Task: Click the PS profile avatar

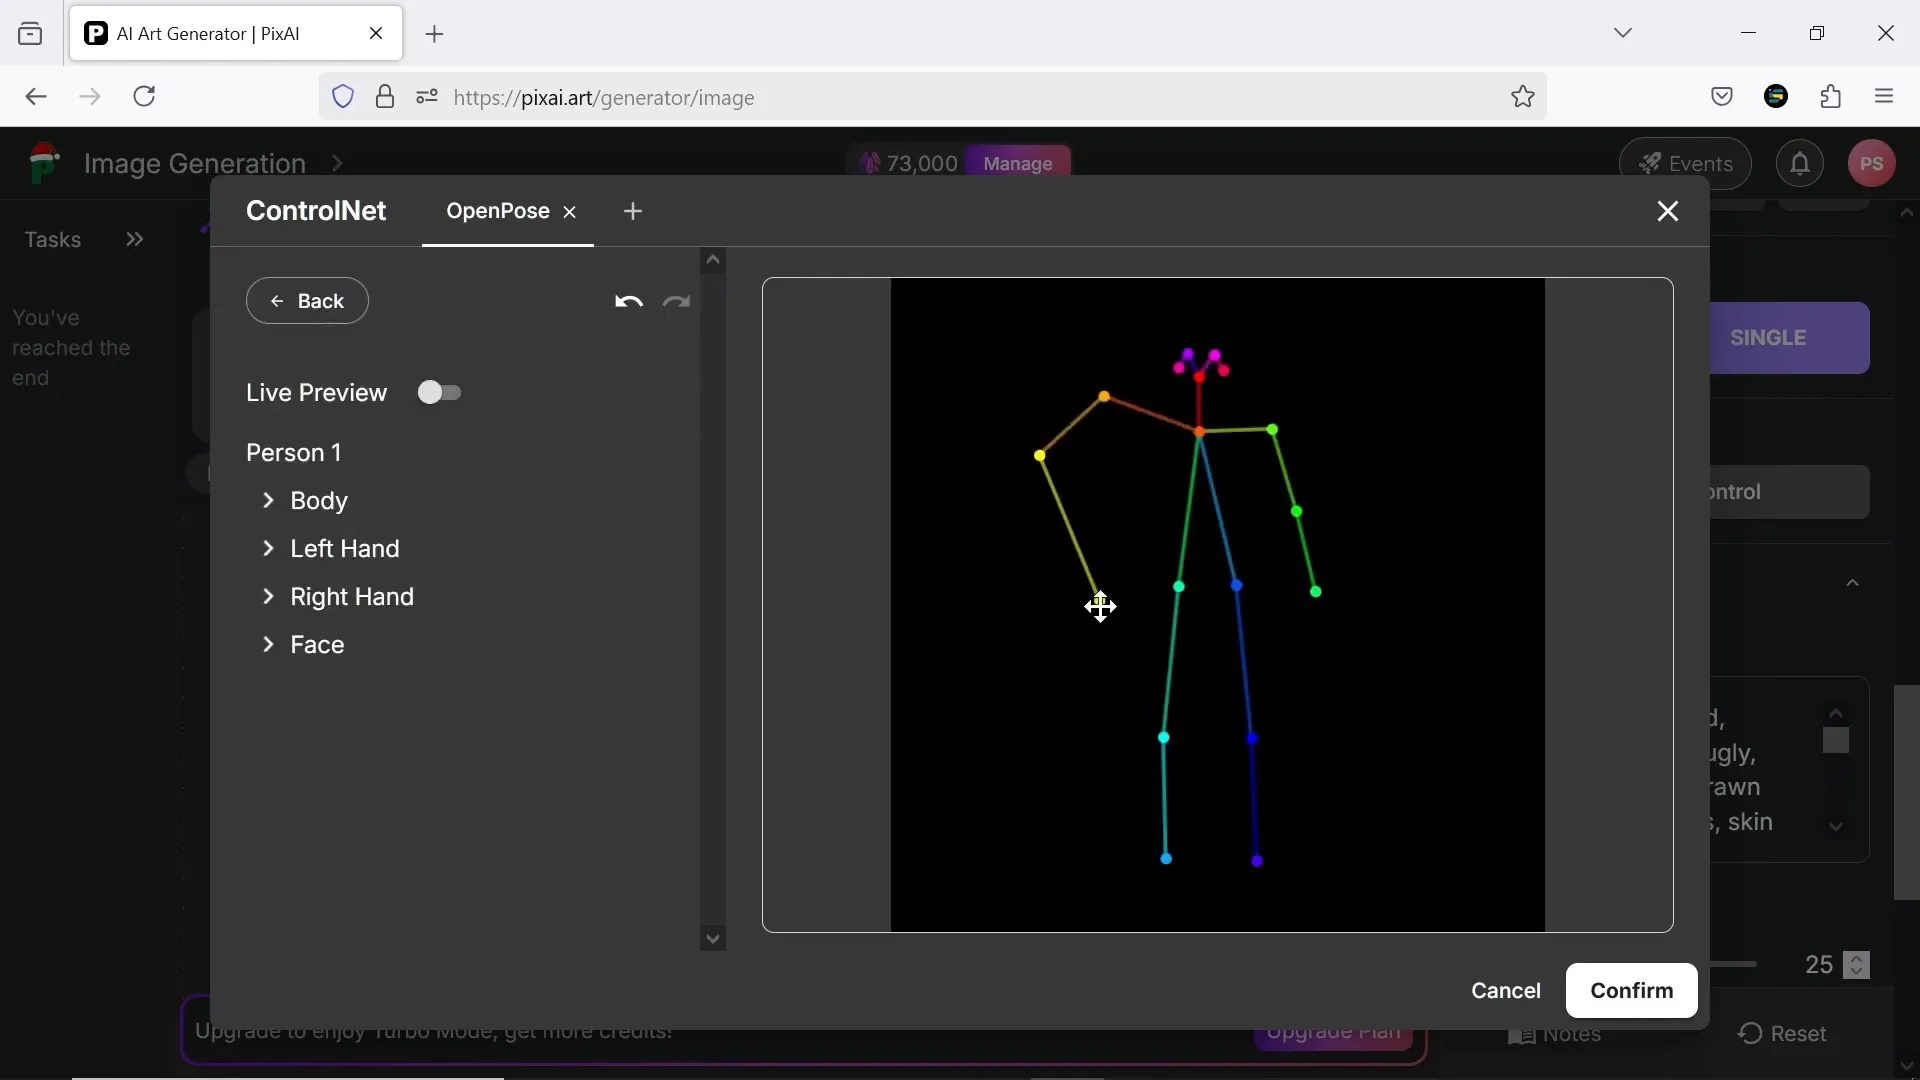Action: tap(1871, 164)
